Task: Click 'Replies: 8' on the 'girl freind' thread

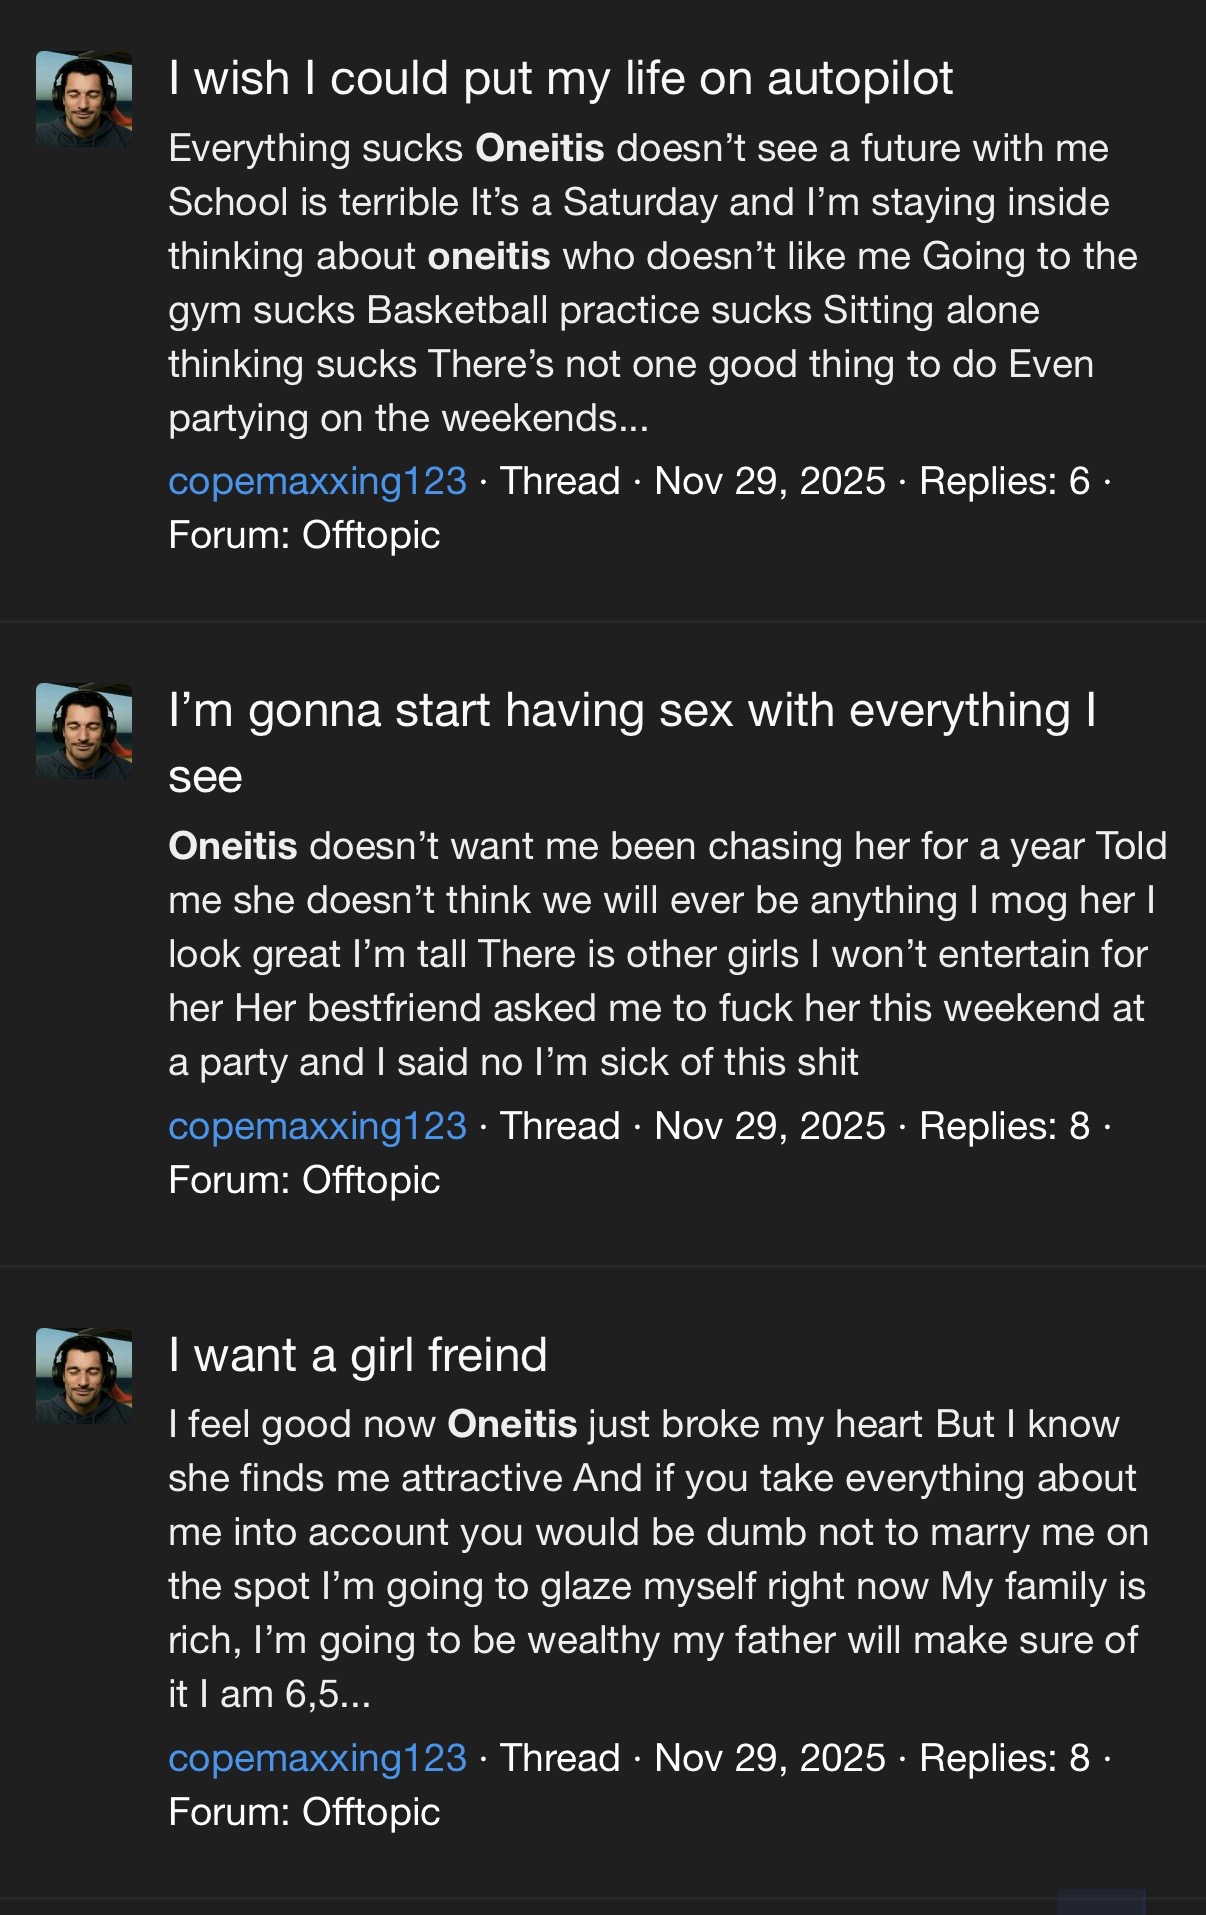Action: coord(1004,1758)
